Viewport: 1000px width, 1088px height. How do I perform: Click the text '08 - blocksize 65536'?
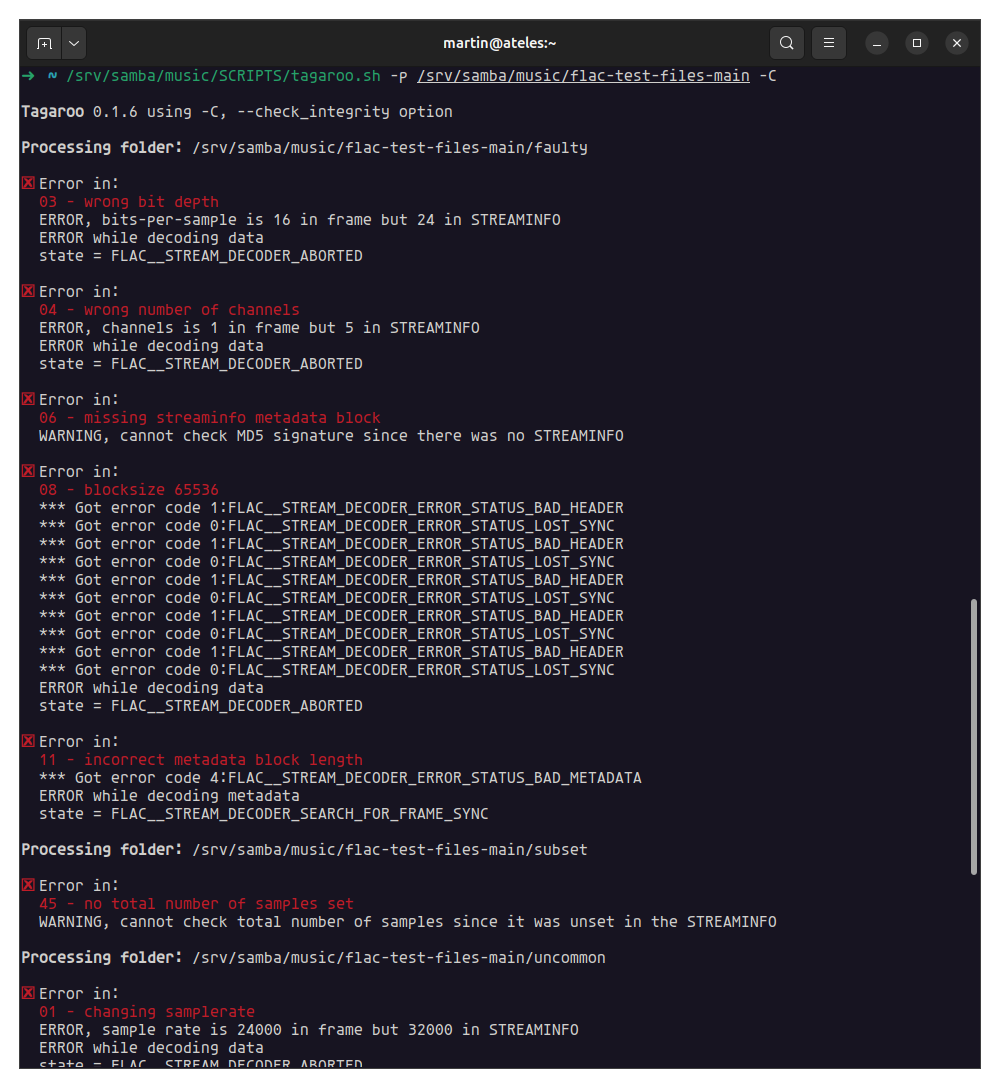[x=129, y=490]
